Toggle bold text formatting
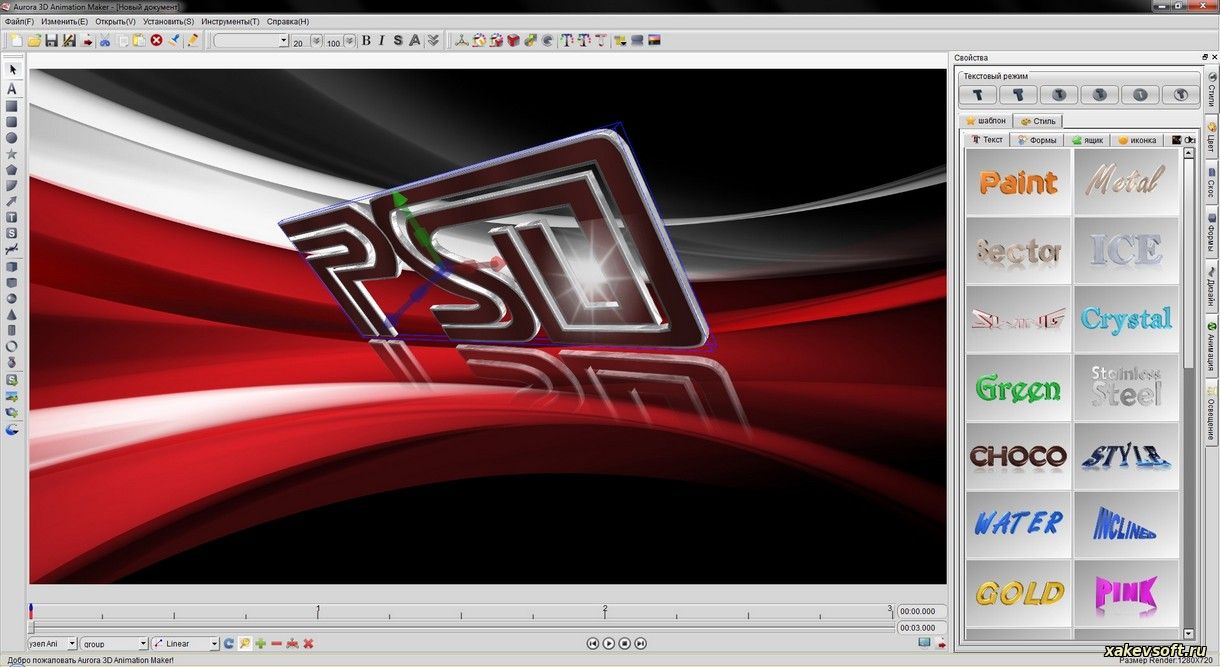Image resolution: width=1220 pixels, height=667 pixels. click(366, 41)
